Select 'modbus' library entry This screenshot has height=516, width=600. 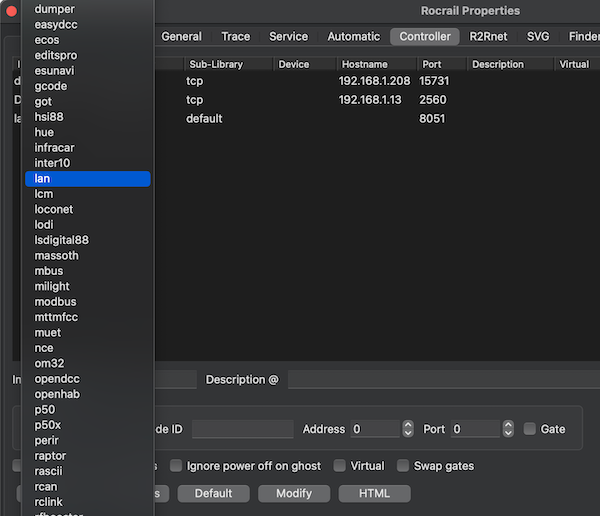[88, 302]
